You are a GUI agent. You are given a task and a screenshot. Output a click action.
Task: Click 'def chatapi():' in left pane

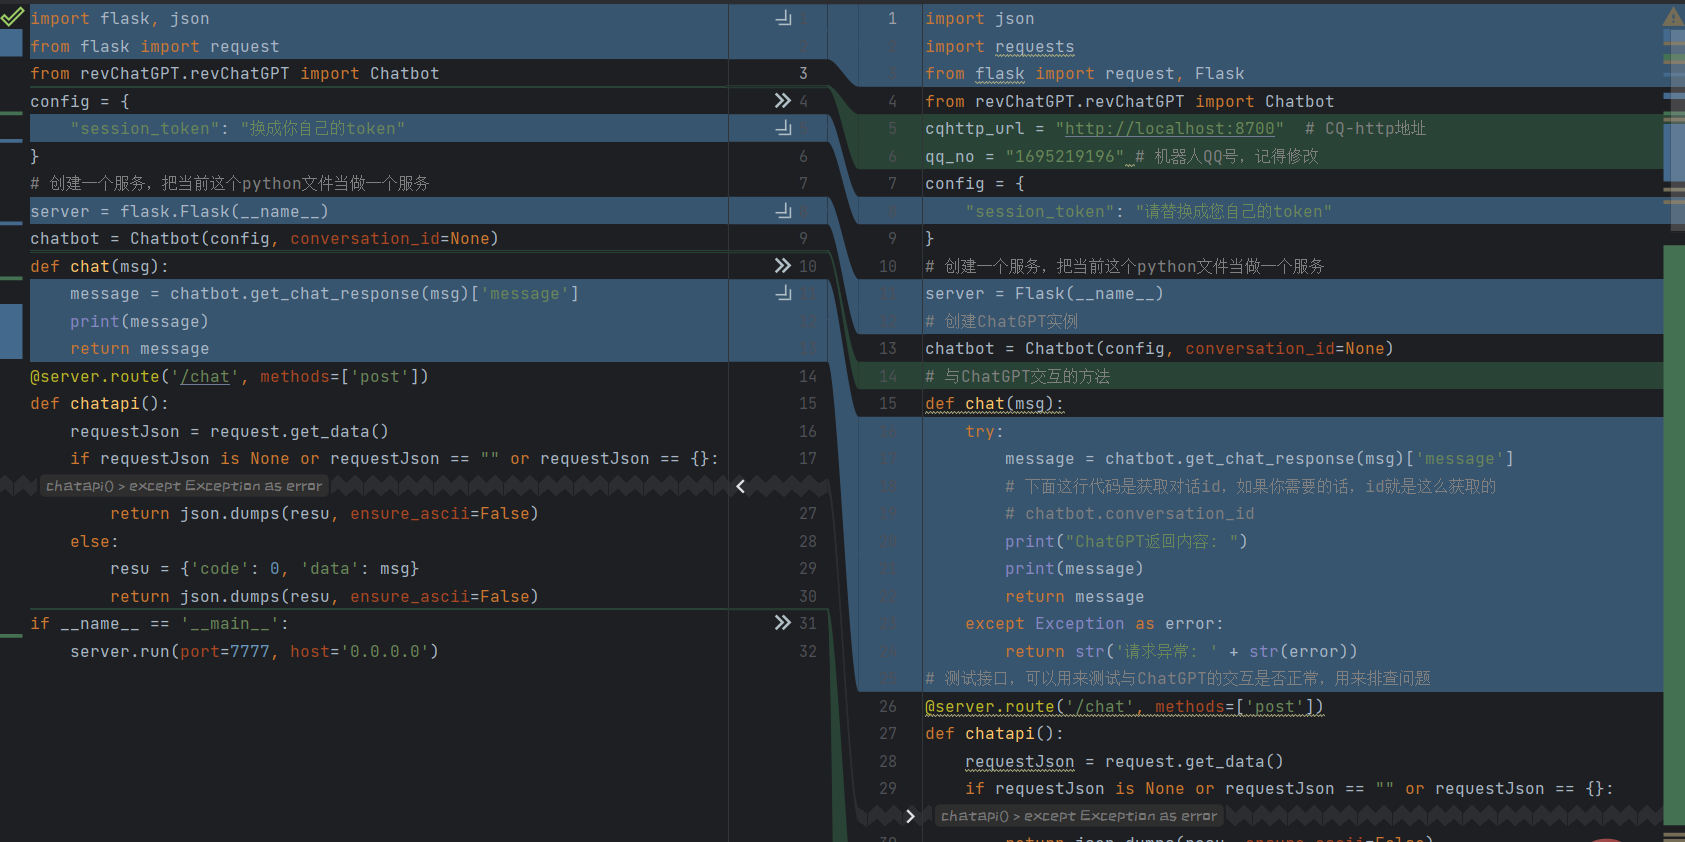click(100, 403)
